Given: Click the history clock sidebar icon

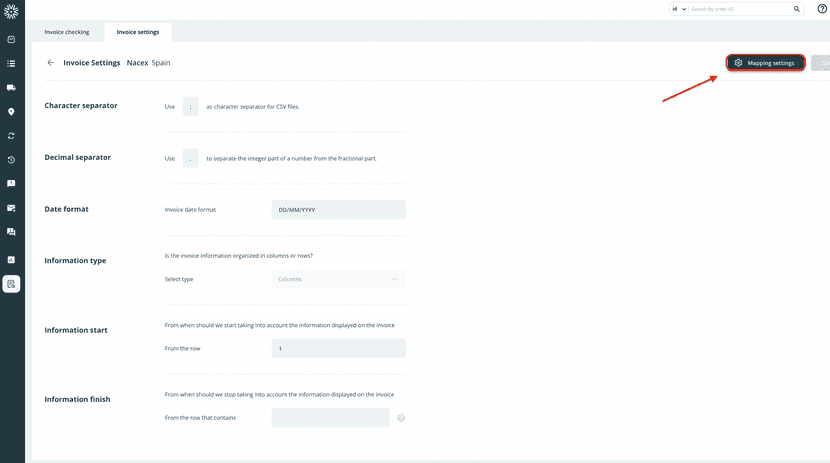Looking at the screenshot, I should [12, 160].
